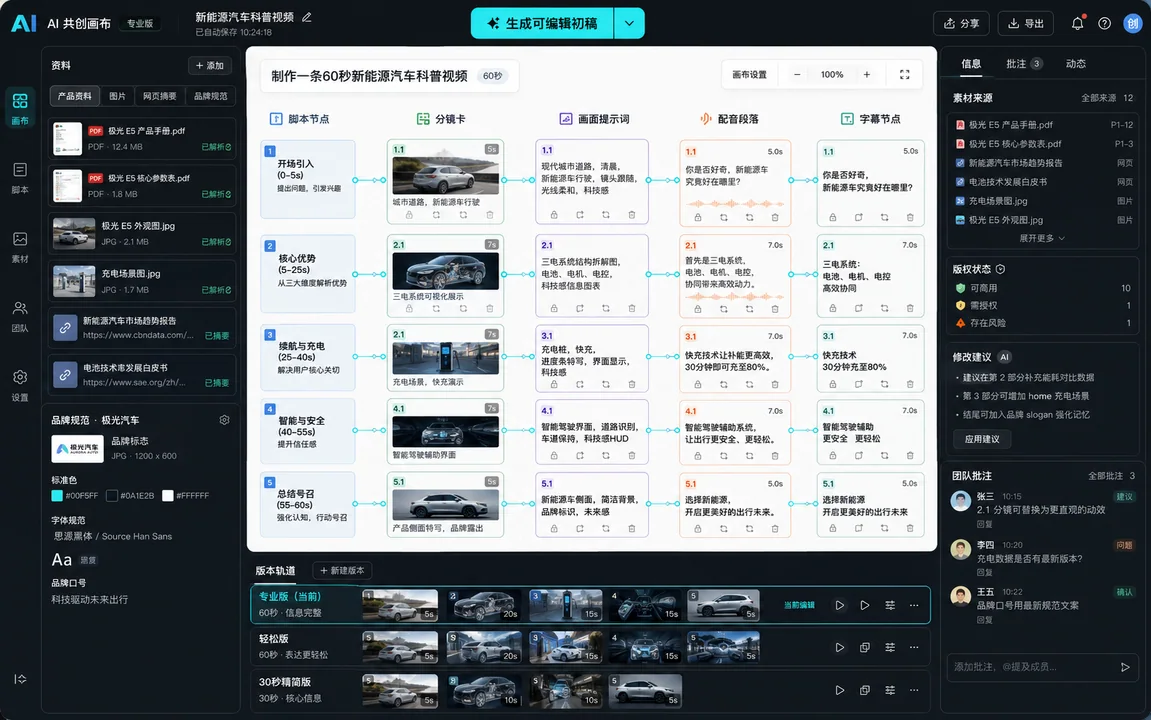Toggle the lock on subtitle node 3.1 快充技术
Image resolution: width=1151 pixels, height=720 pixels.
point(832,384)
